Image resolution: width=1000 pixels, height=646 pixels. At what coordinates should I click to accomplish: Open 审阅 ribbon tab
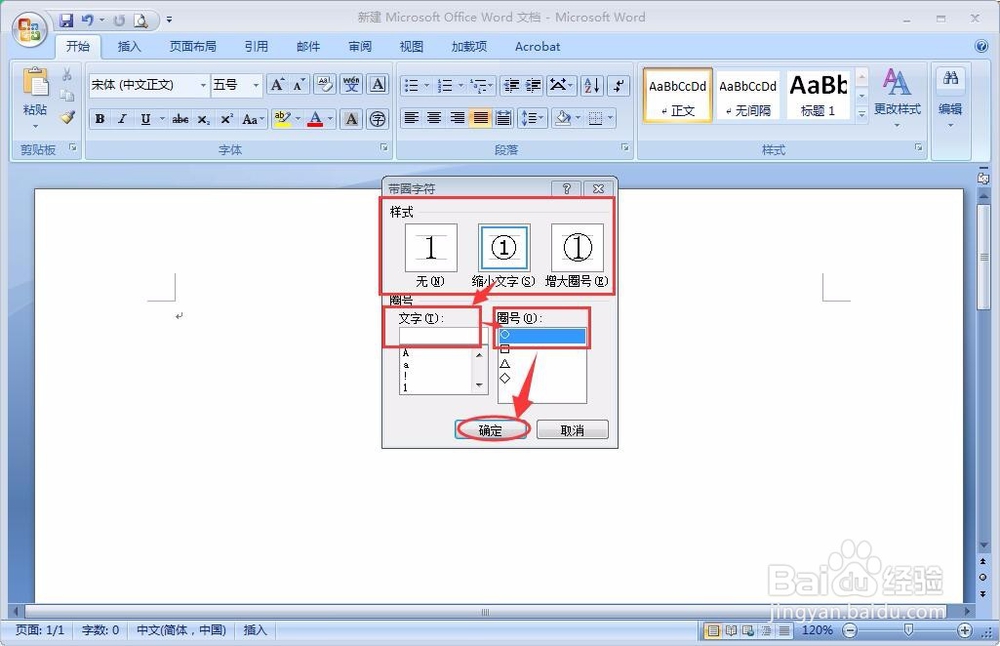(360, 47)
